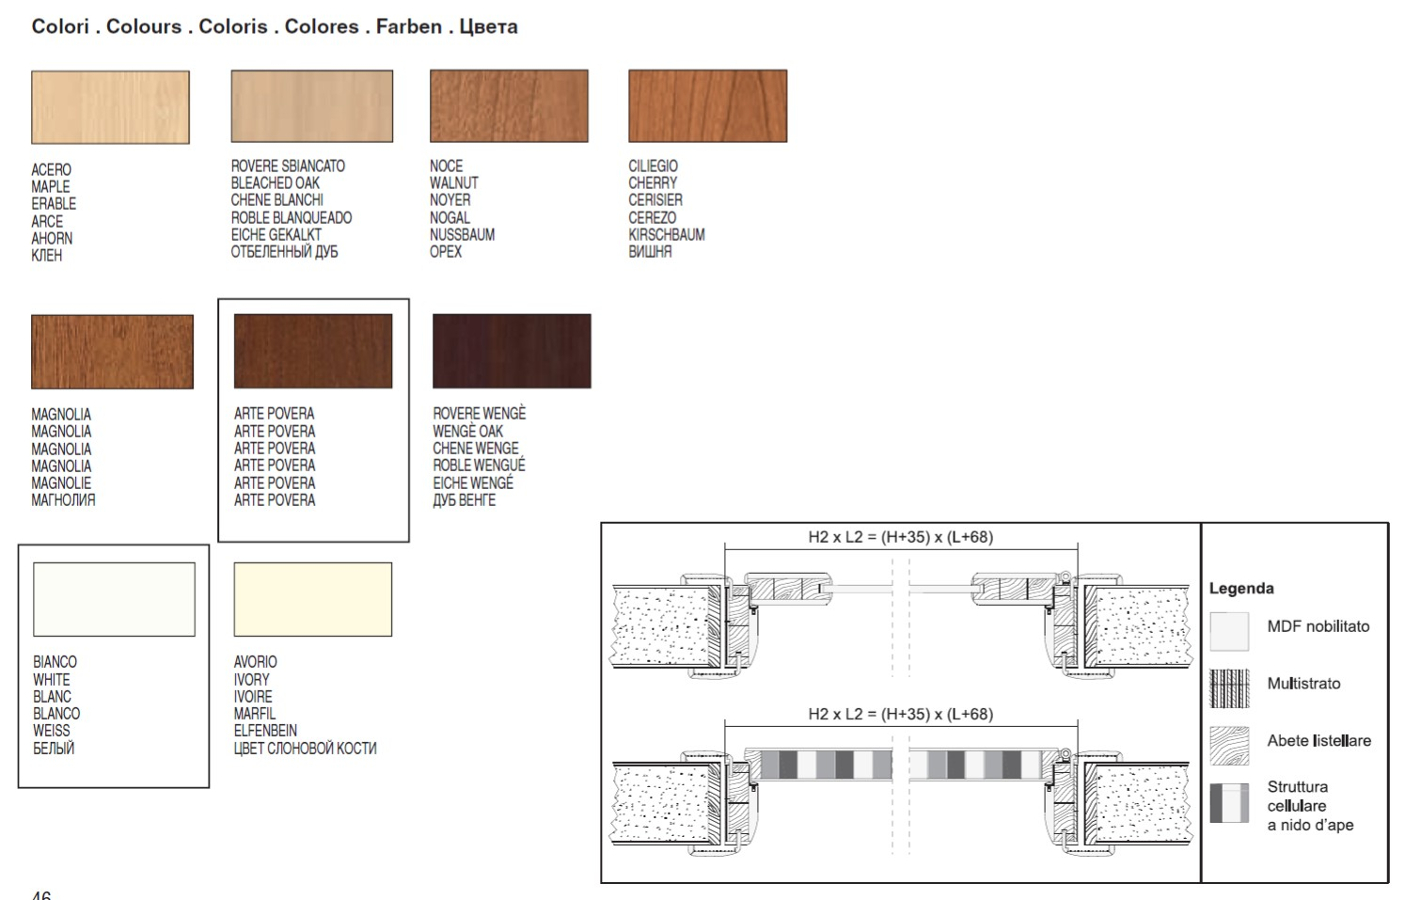Select the Bianco white swatch
This screenshot has width=1405, height=900.
pyautogui.click(x=114, y=599)
